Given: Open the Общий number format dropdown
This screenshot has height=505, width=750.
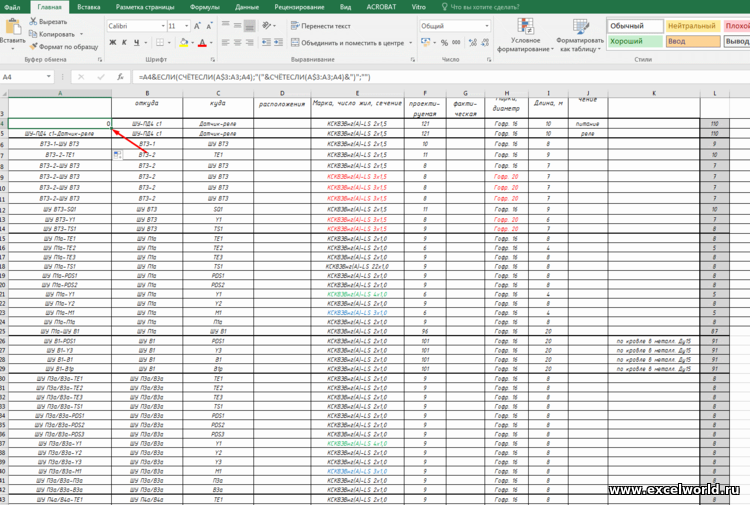Looking at the screenshot, I should (x=487, y=26).
